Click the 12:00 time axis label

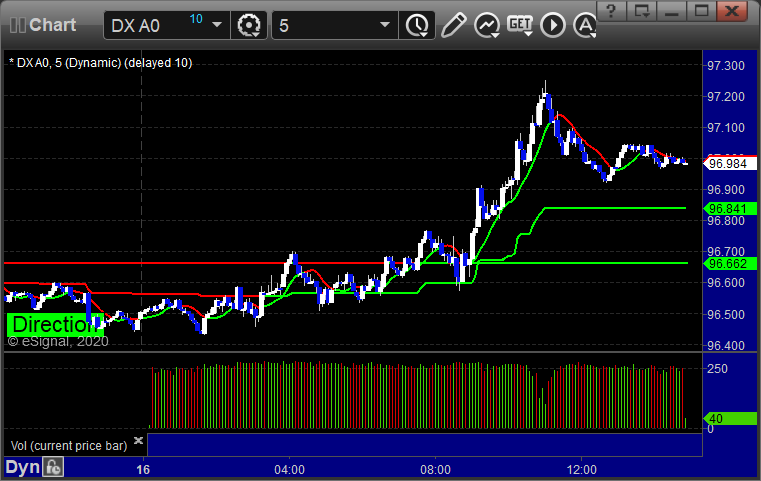click(581, 470)
